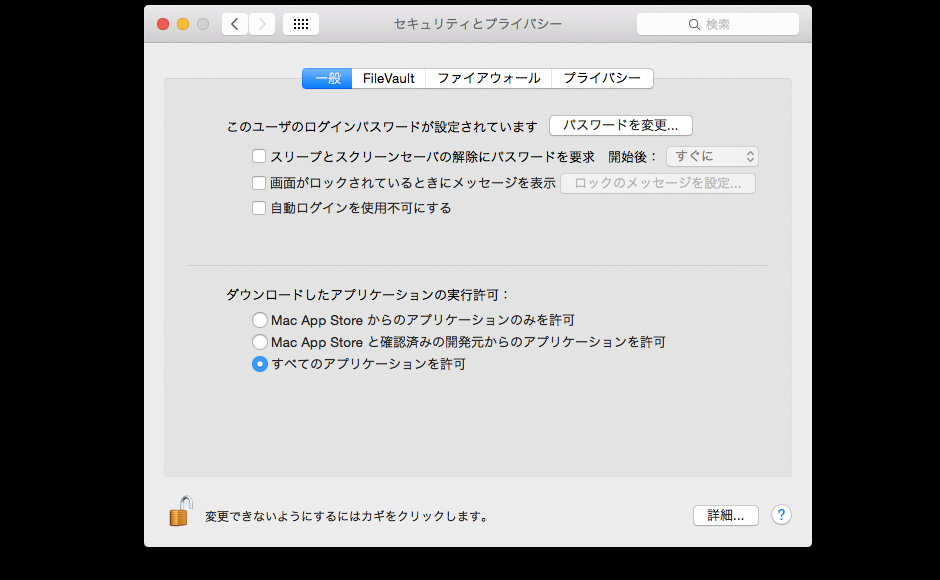The image size is (940, 580).
Task: Click the forward navigation arrow
Action: click(262, 24)
